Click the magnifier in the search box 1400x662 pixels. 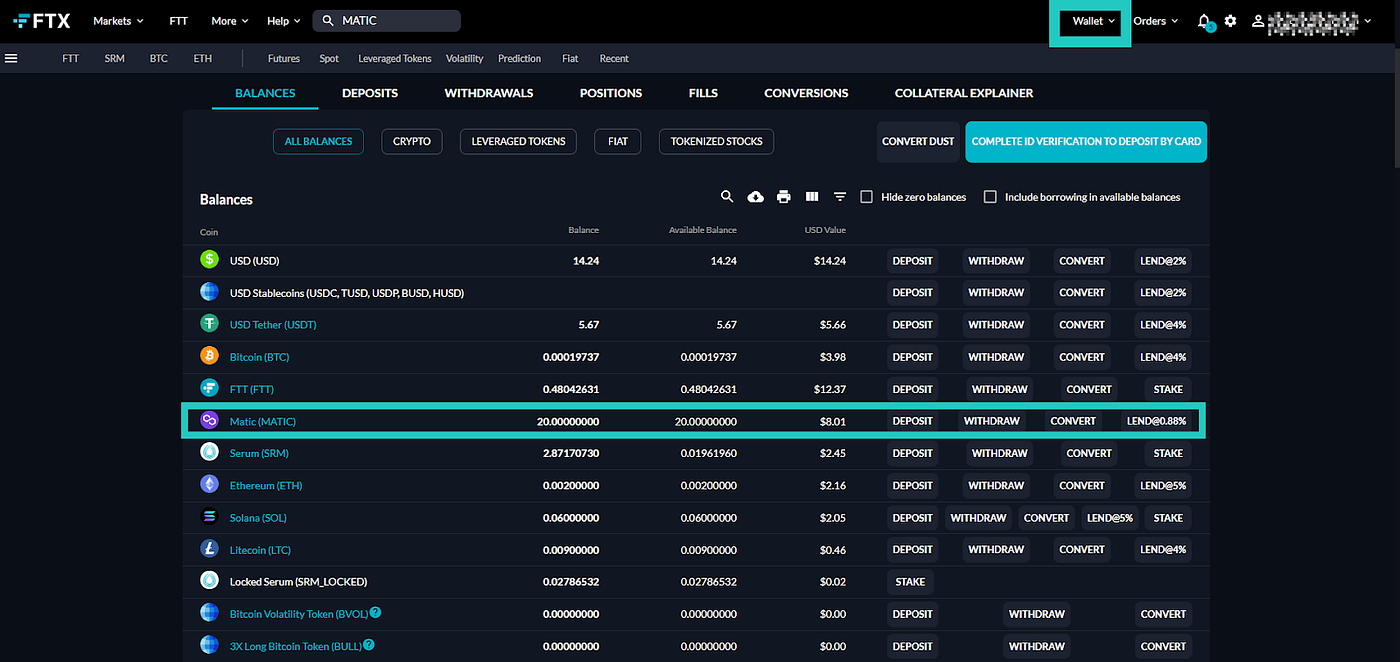[327, 21]
